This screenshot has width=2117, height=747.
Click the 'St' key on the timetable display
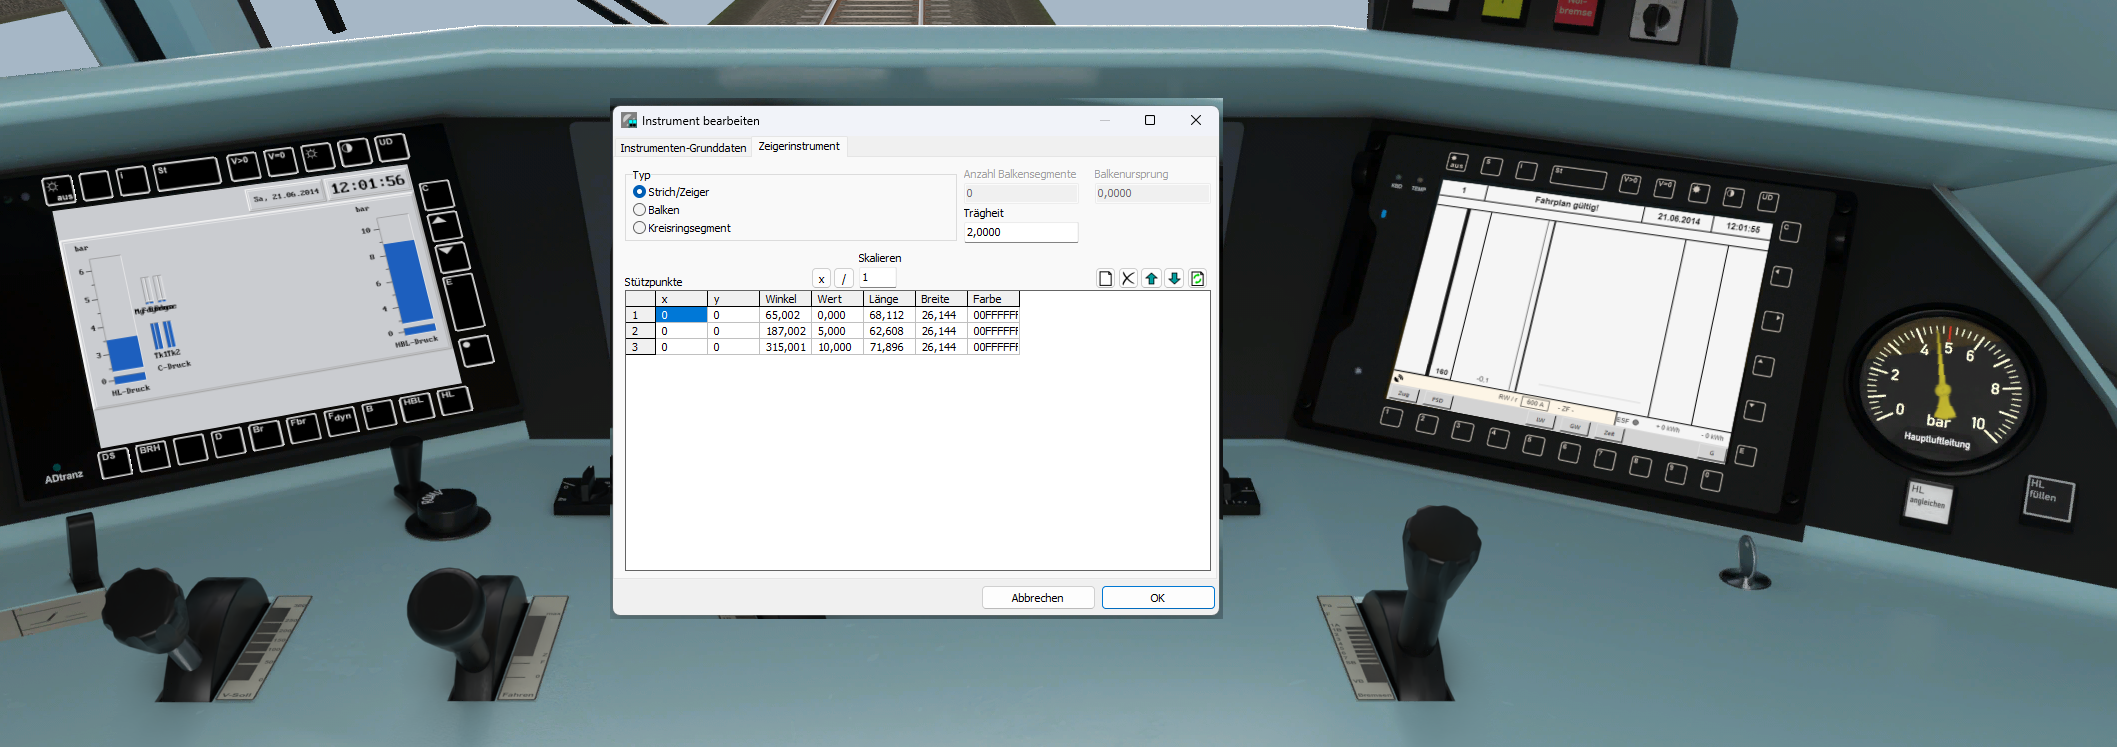1578,177
